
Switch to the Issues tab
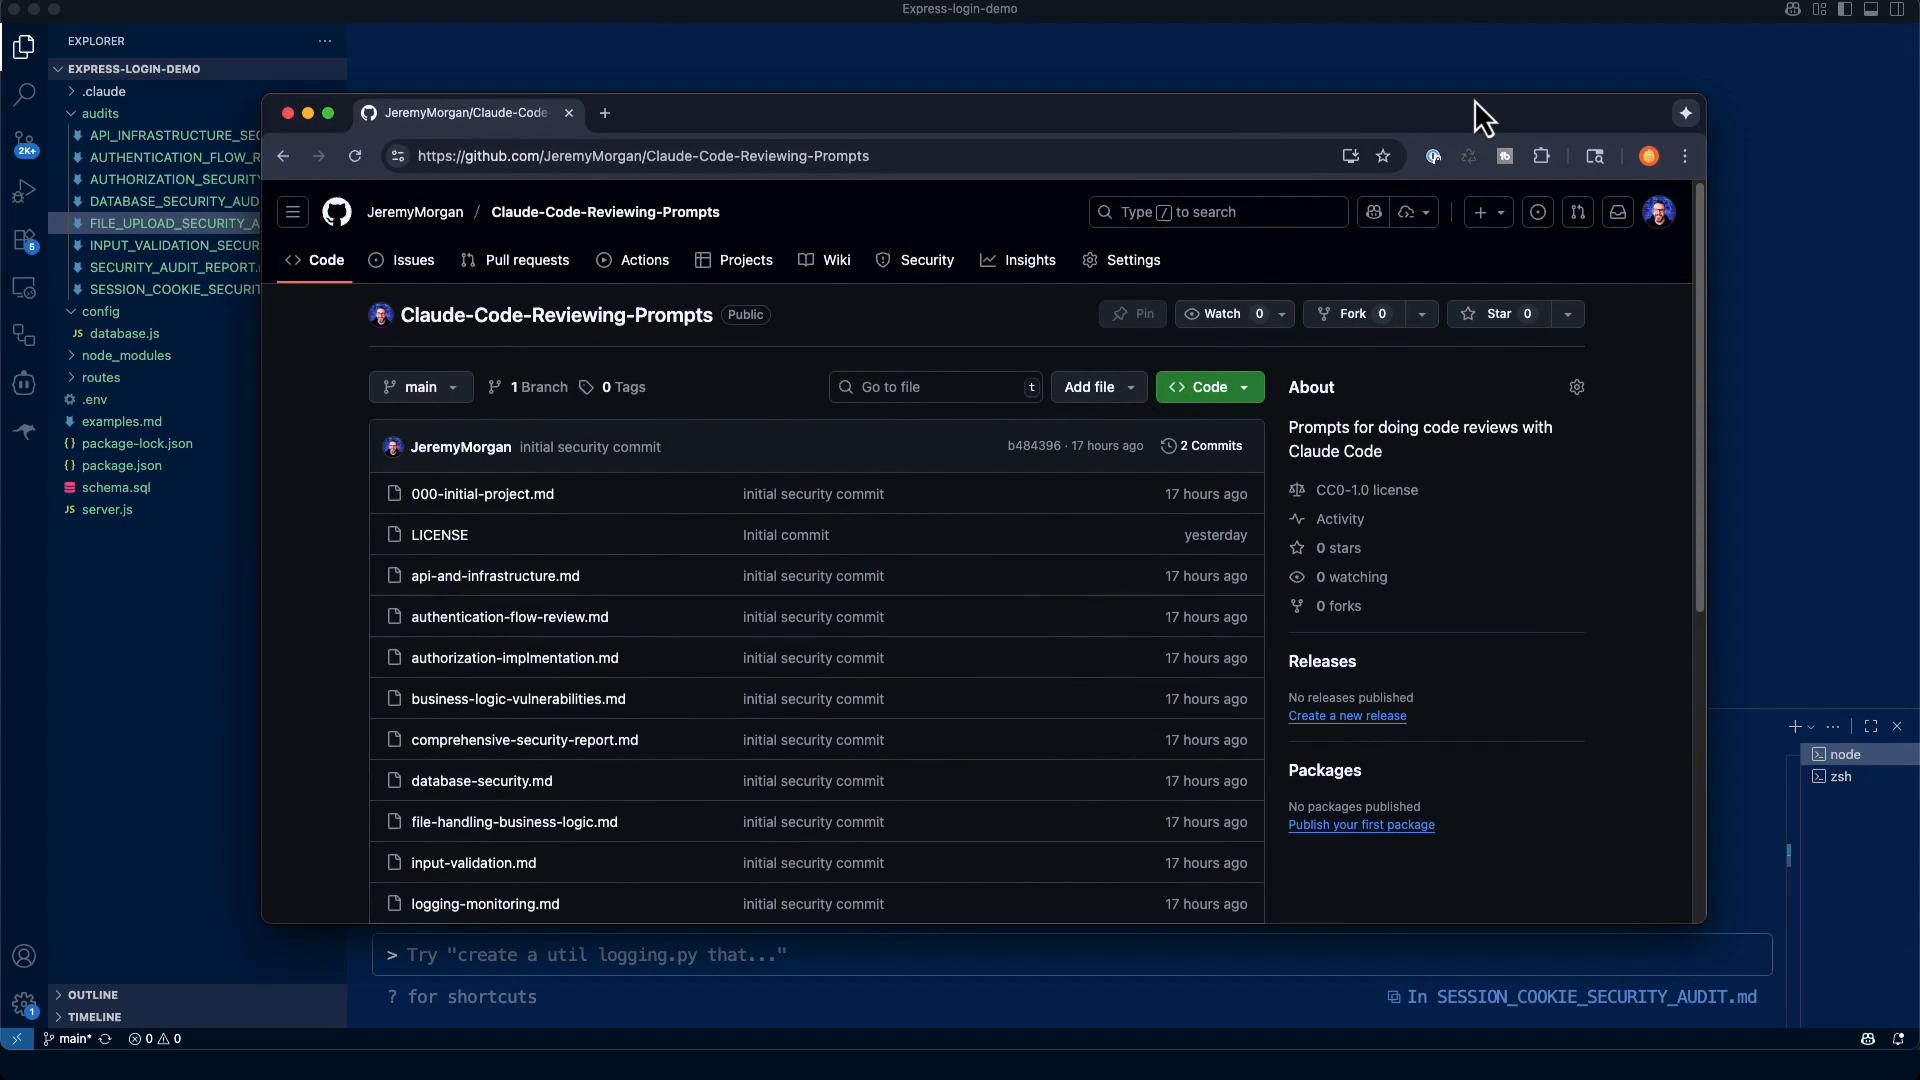click(401, 260)
